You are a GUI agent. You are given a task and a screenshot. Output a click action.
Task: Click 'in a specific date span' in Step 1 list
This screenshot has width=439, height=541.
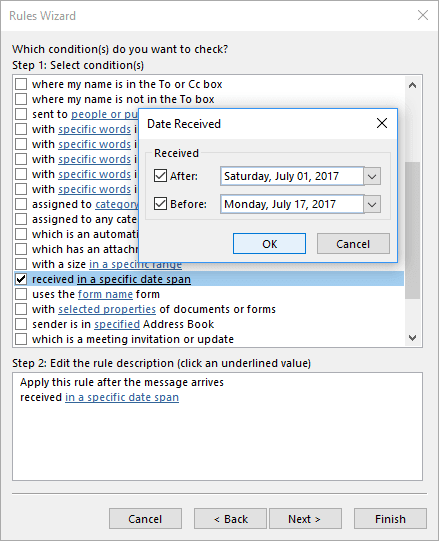pos(134,279)
